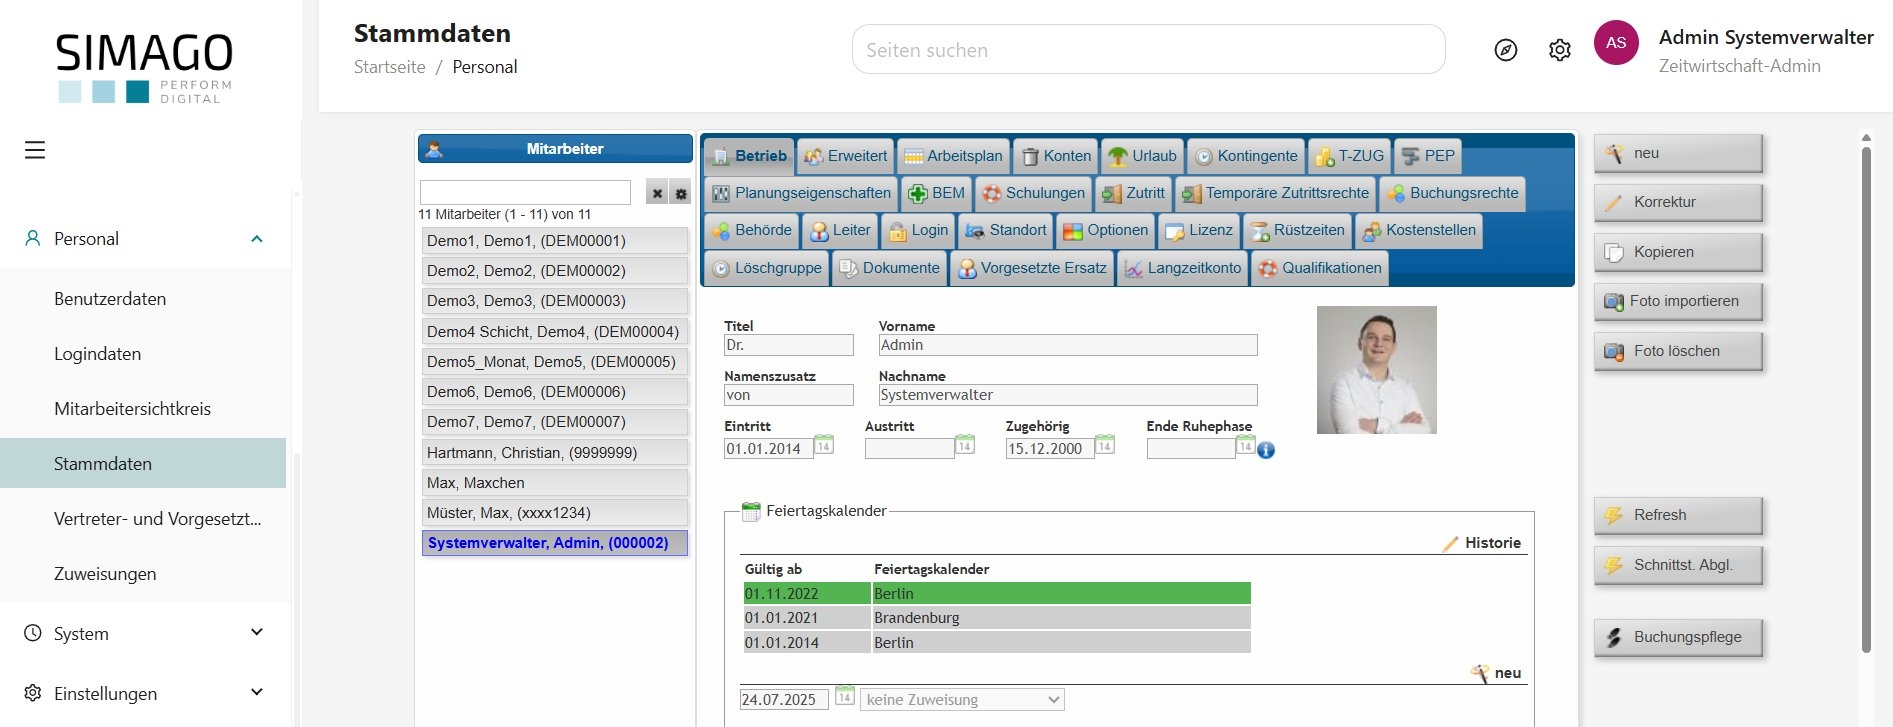This screenshot has width=1893, height=727.
Task: Open the Eintritt date calendar picker
Action: (824, 445)
